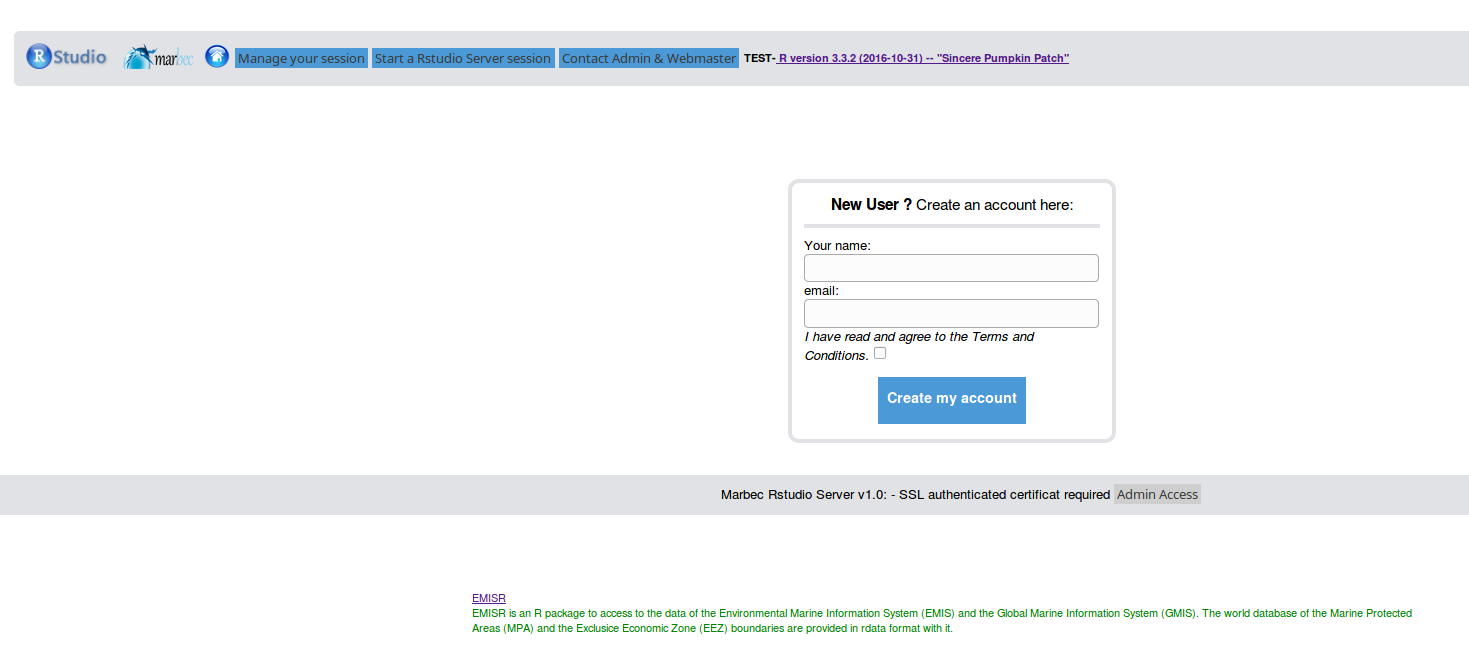Screen dimensions: 1469x650
Task: Click the bold TEST- label
Action: tap(758, 58)
